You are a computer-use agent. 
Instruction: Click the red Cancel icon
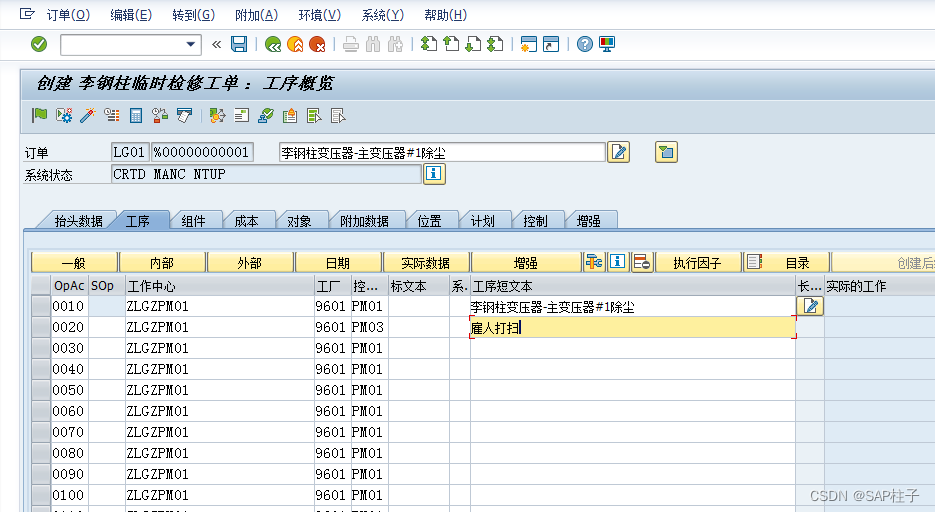pyautogui.click(x=317, y=44)
